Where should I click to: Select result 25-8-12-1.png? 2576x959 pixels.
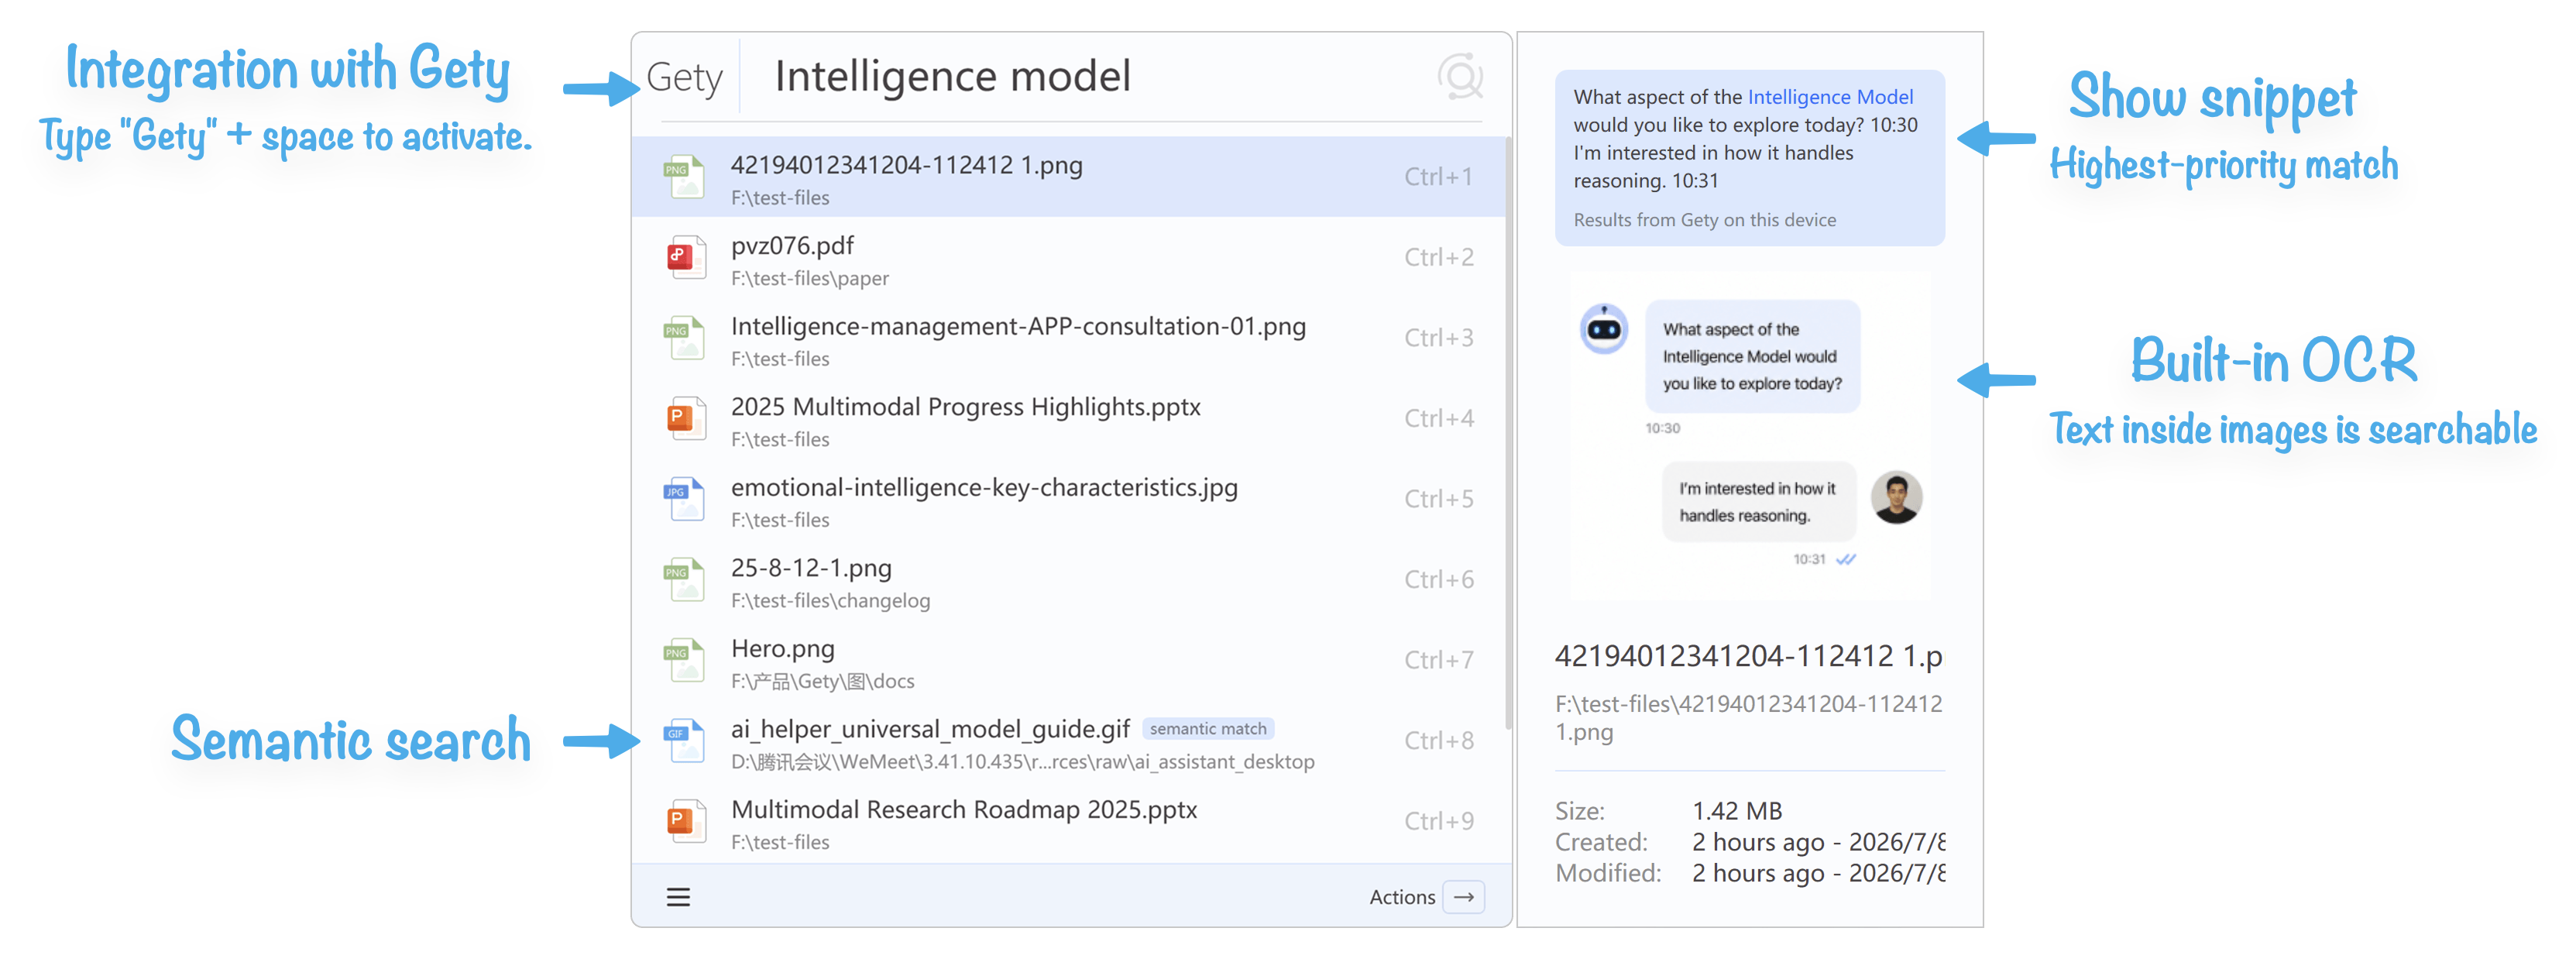[x=1069, y=580]
